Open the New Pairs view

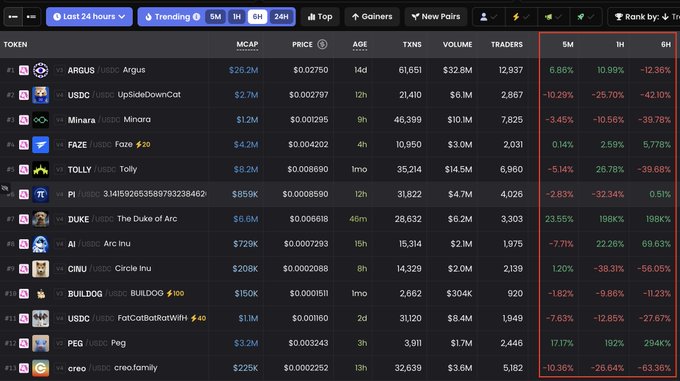click(x=436, y=17)
